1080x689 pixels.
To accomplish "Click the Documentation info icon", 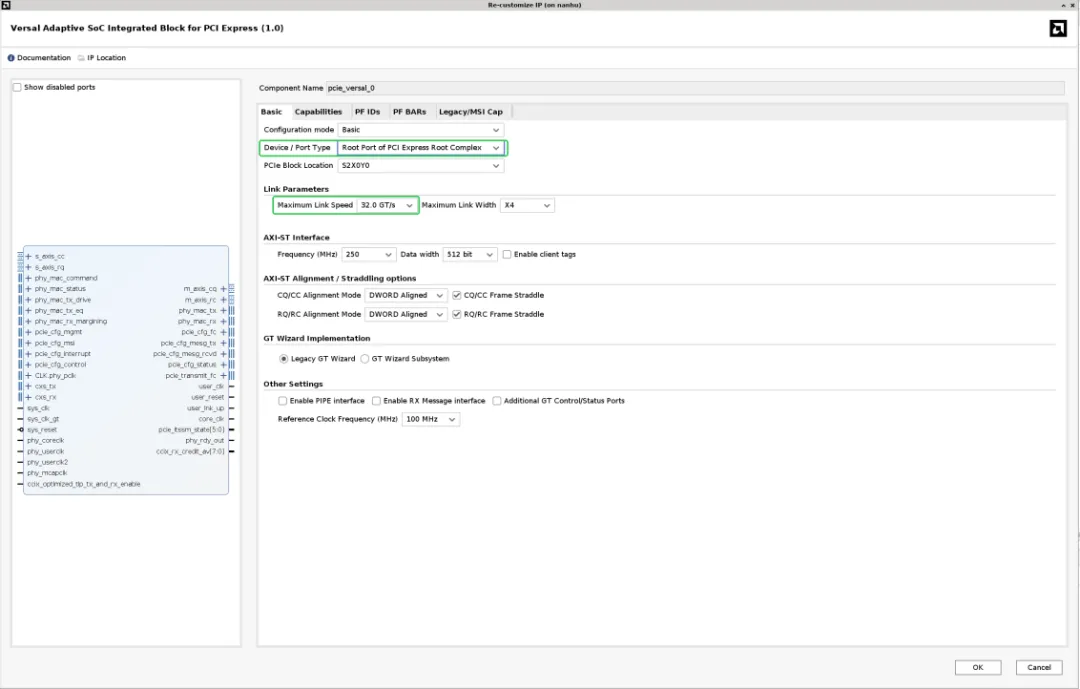I will pyautogui.click(x=11, y=58).
